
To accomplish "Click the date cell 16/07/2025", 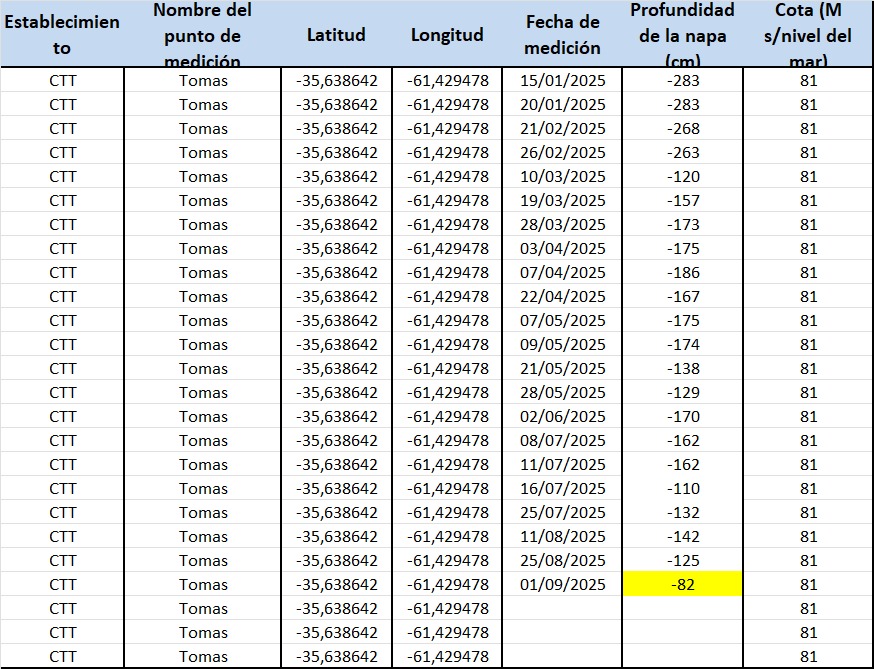I will (x=562, y=488).
